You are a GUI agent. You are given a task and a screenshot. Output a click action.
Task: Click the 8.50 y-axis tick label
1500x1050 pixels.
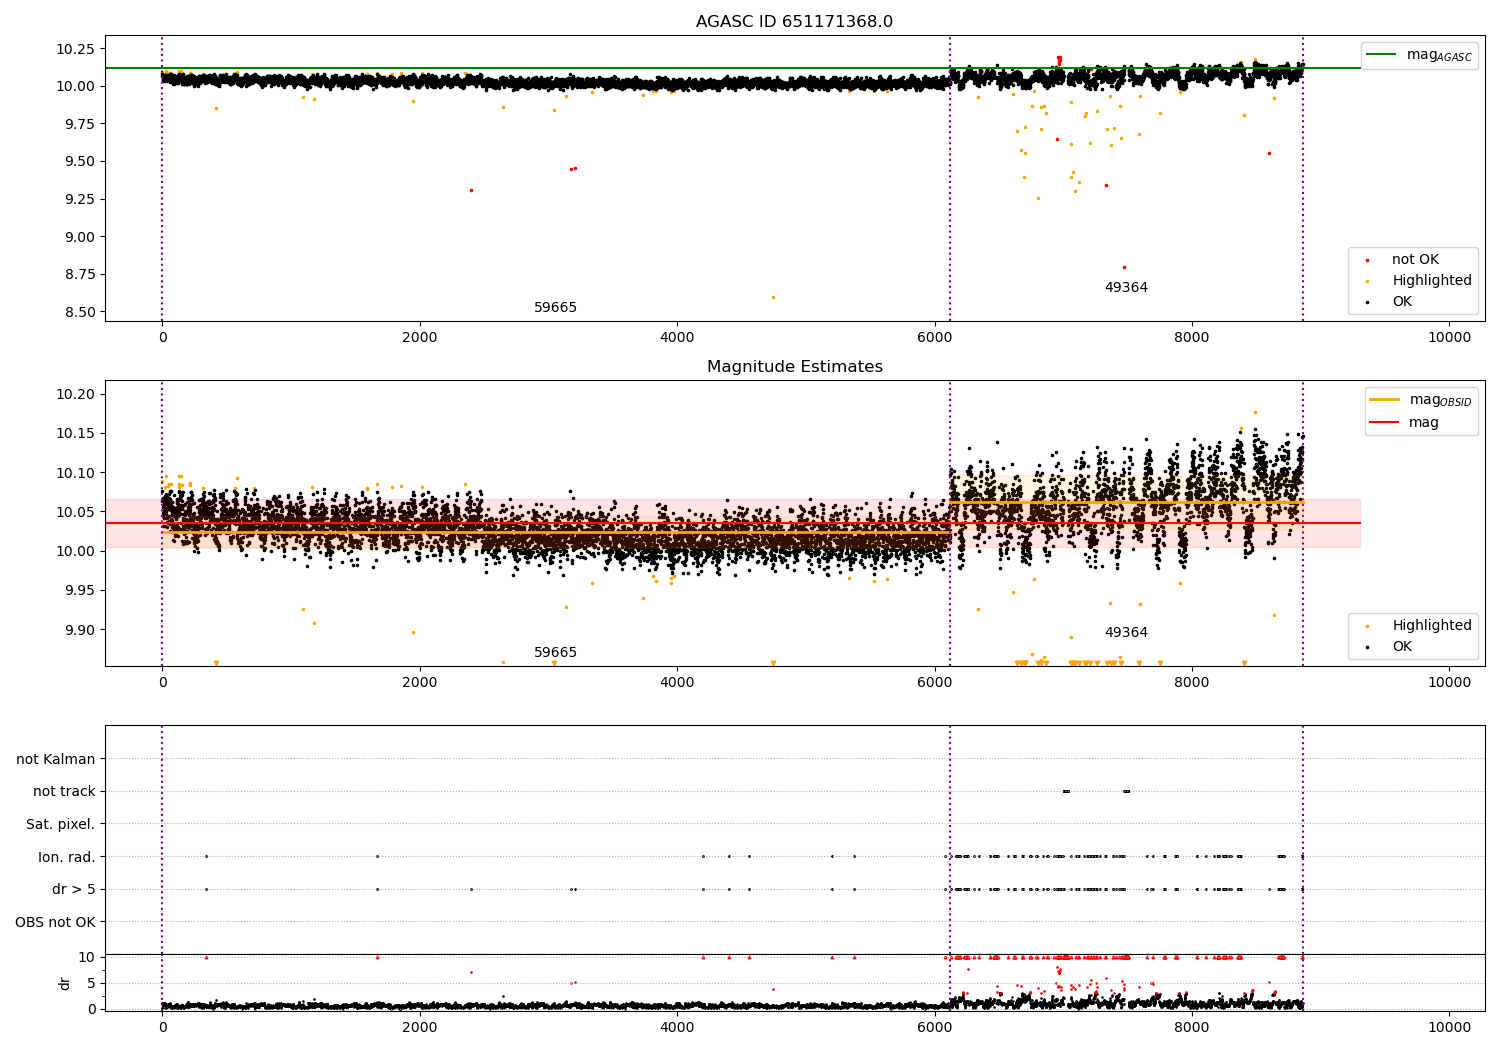click(x=79, y=312)
